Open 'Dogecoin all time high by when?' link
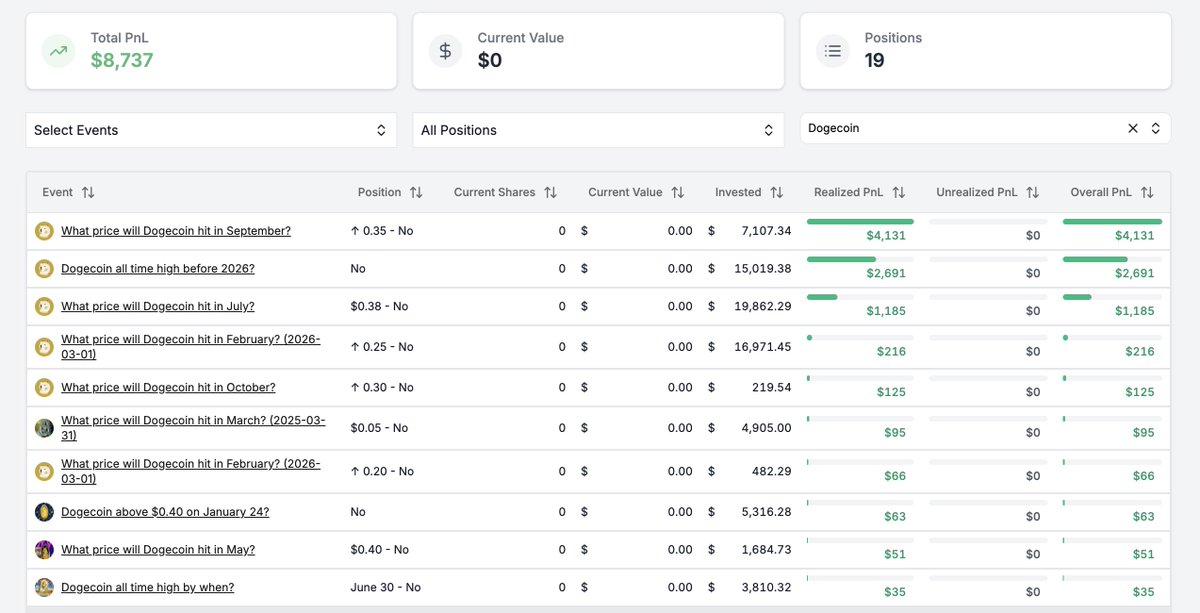 pyautogui.click(x=148, y=587)
